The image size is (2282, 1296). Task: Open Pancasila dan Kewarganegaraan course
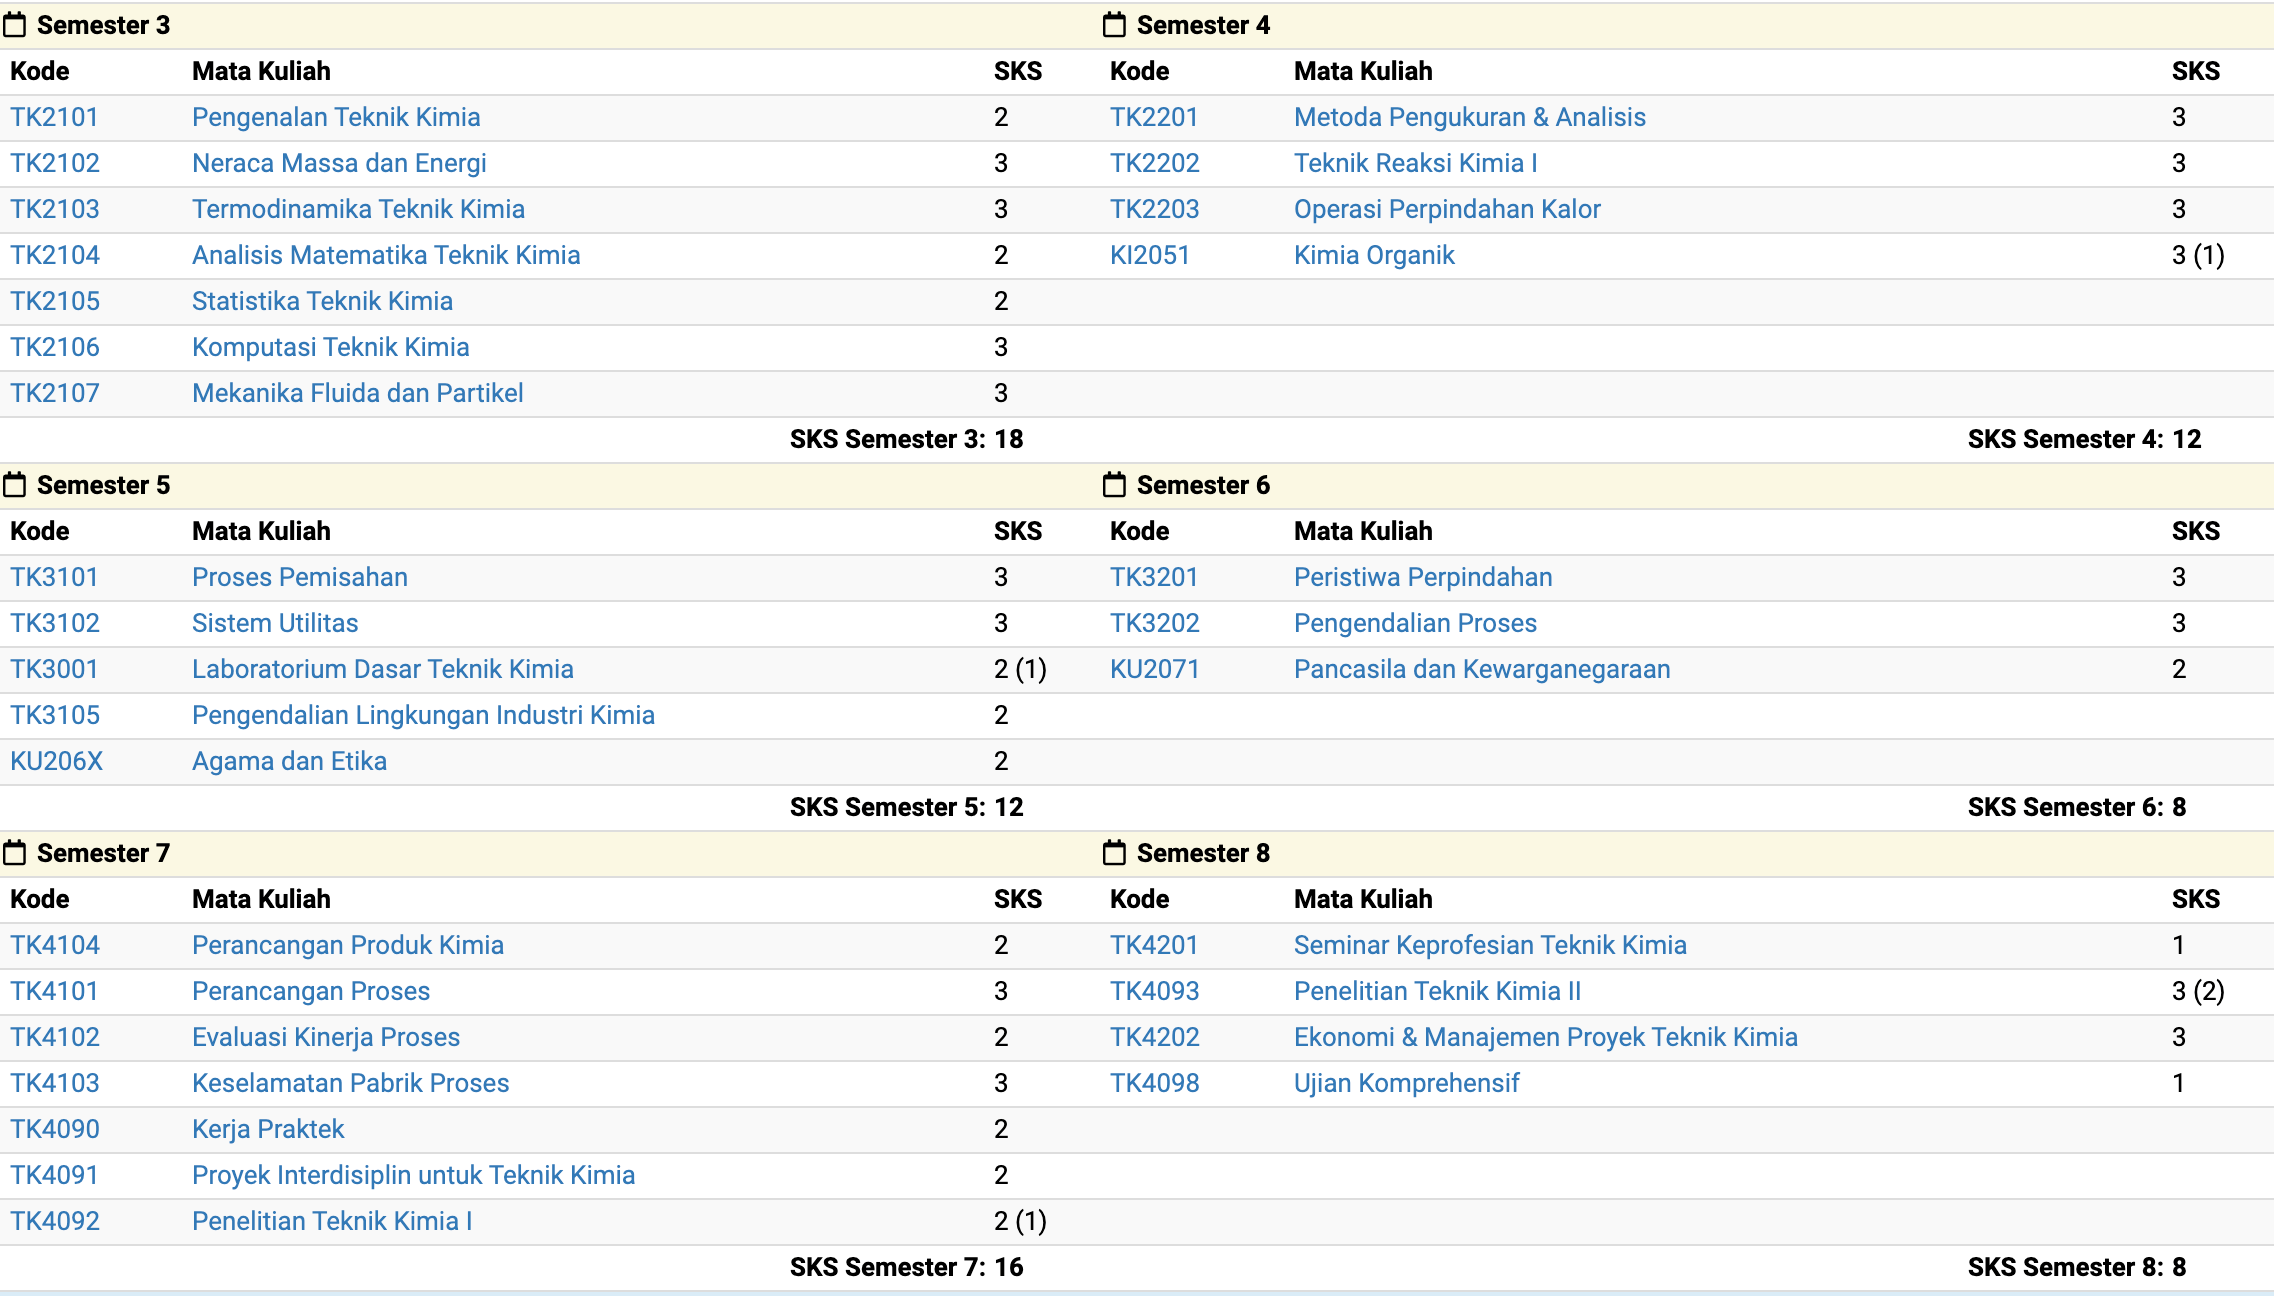[1481, 669]
